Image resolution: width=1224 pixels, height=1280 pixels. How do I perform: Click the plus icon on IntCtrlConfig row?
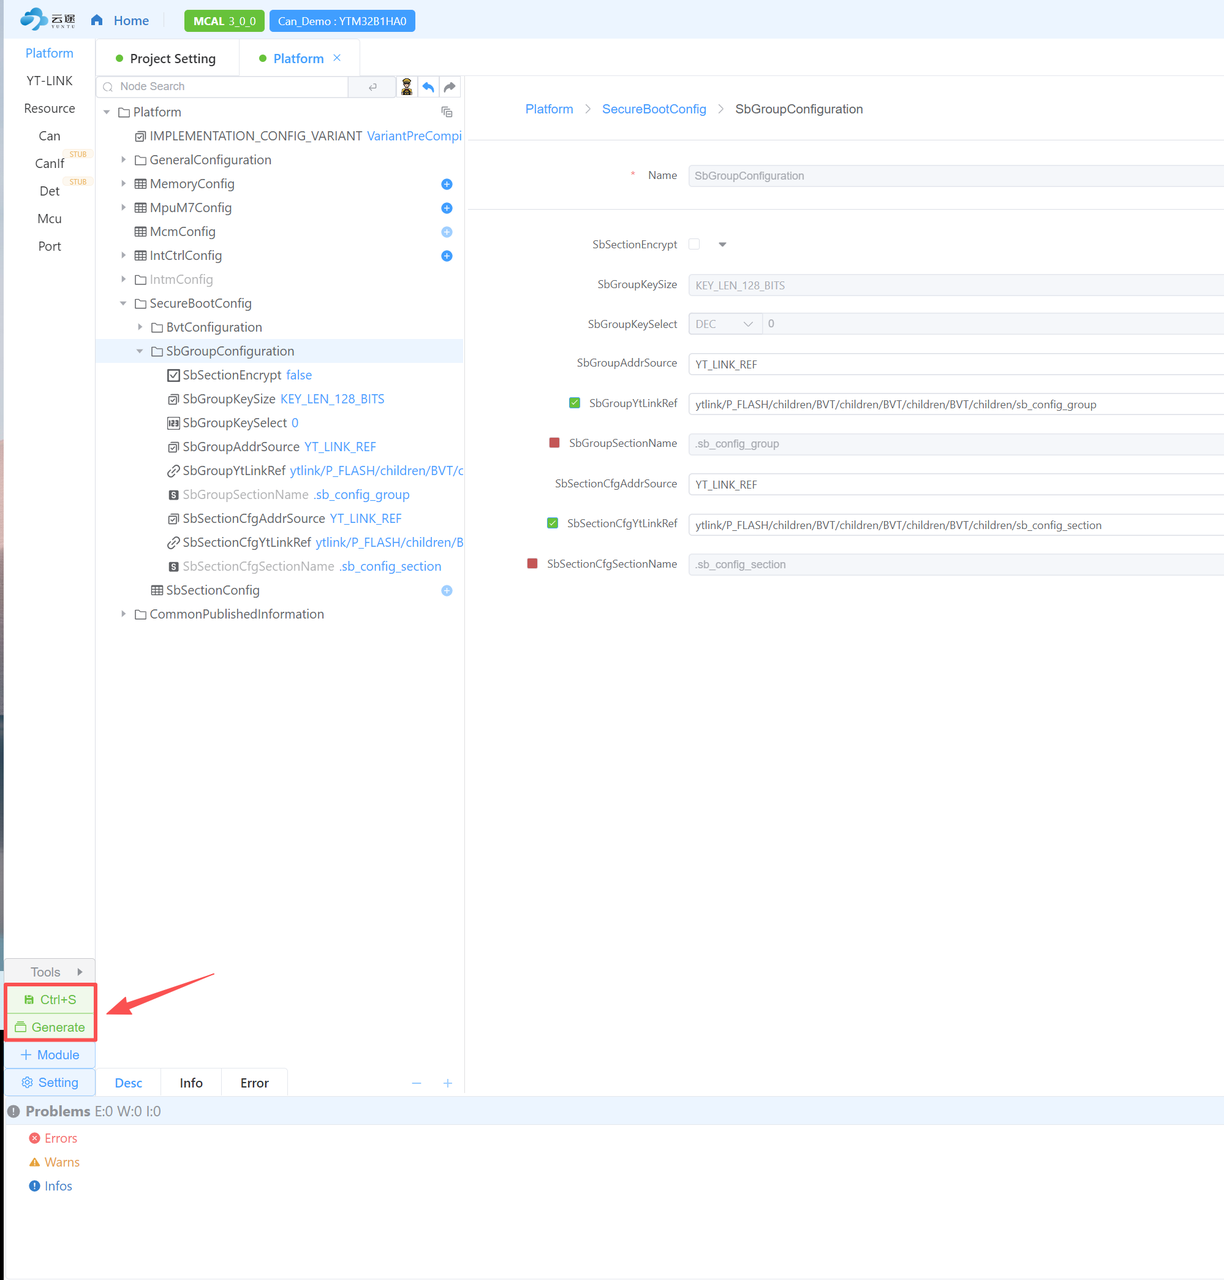pyautogui.click(x=447, y=256)
